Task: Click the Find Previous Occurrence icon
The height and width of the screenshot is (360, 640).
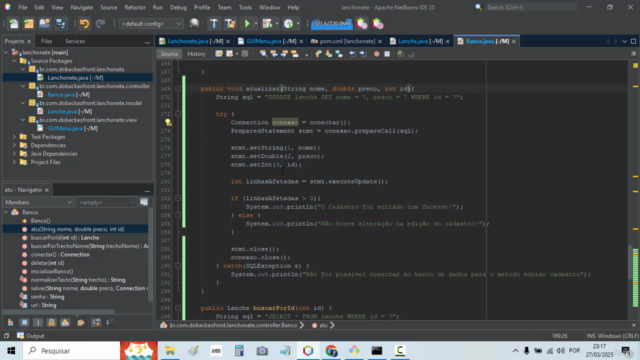Action: [274, 54]
